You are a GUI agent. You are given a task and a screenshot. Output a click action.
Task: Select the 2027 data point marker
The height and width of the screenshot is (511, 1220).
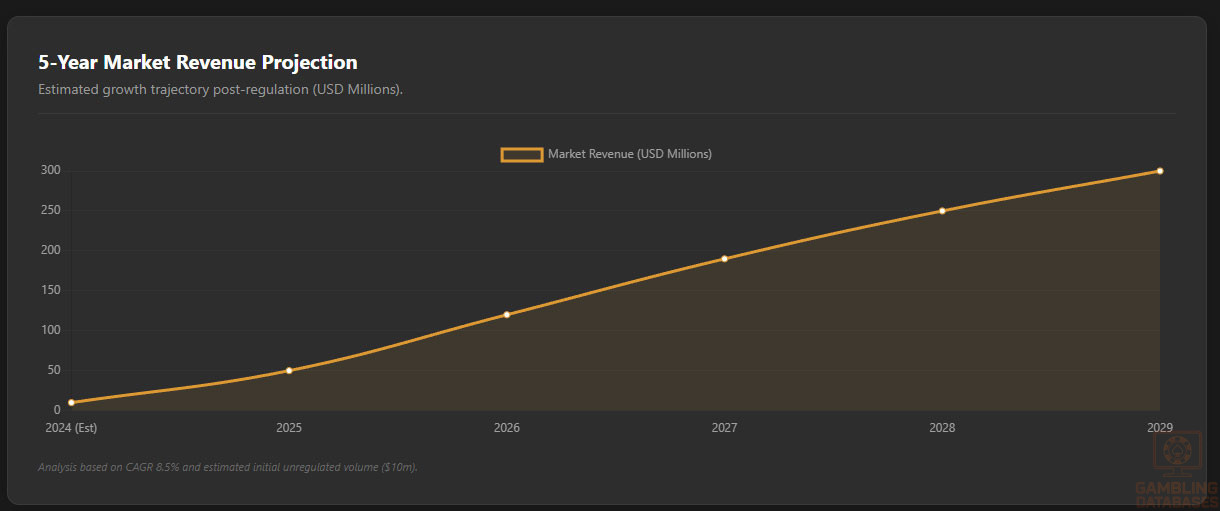click(724, 259)
